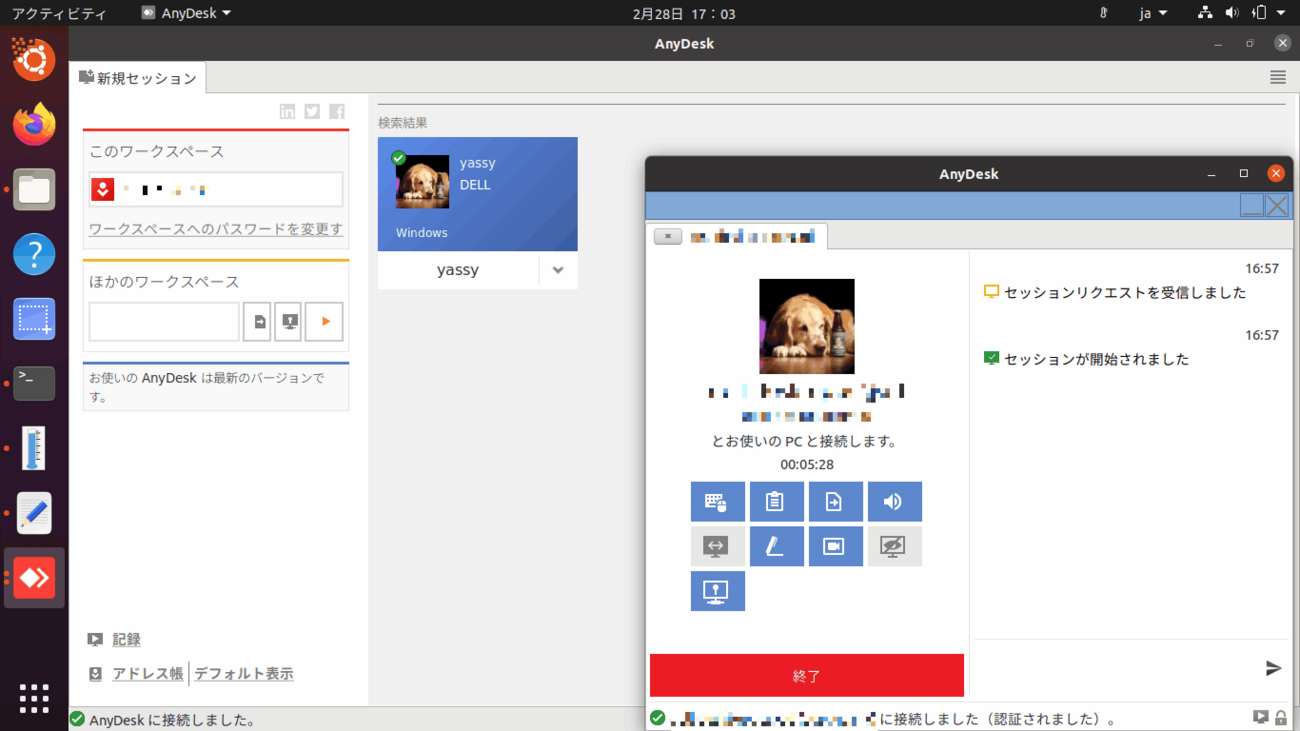Click the file transfer icon beside address field
This screenshot has width=1300, height=731.
(257, 322)
